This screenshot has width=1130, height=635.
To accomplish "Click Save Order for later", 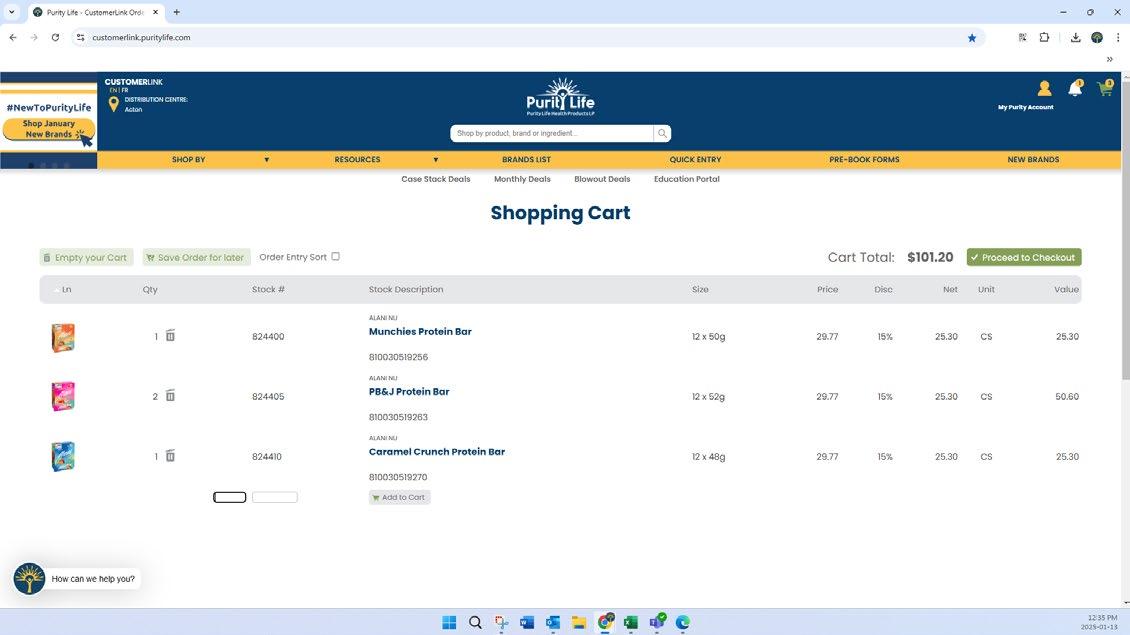I will pos(196,257).
